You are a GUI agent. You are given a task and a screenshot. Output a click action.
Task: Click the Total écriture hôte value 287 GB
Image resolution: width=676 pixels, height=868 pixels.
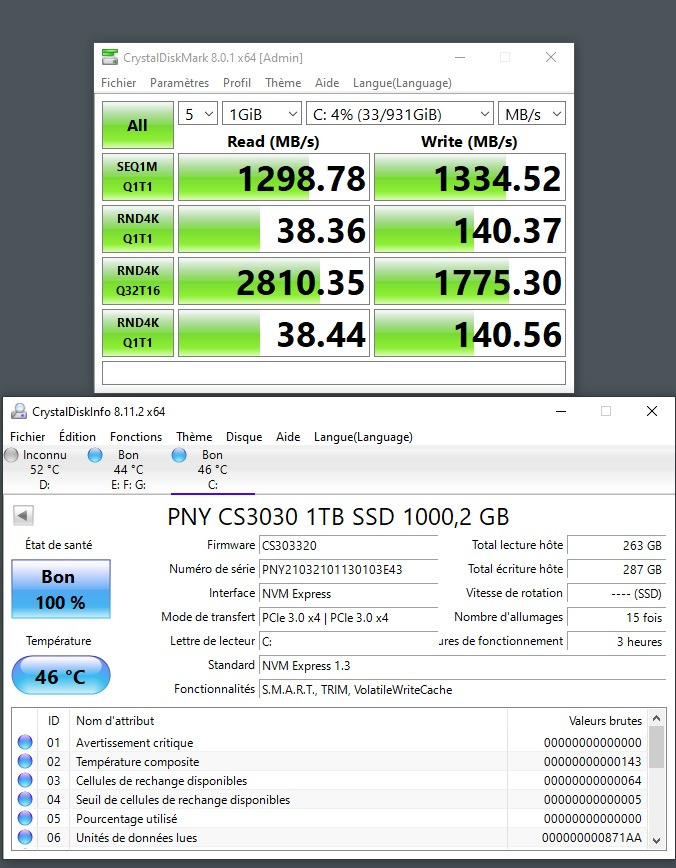(x=617, y=569)
